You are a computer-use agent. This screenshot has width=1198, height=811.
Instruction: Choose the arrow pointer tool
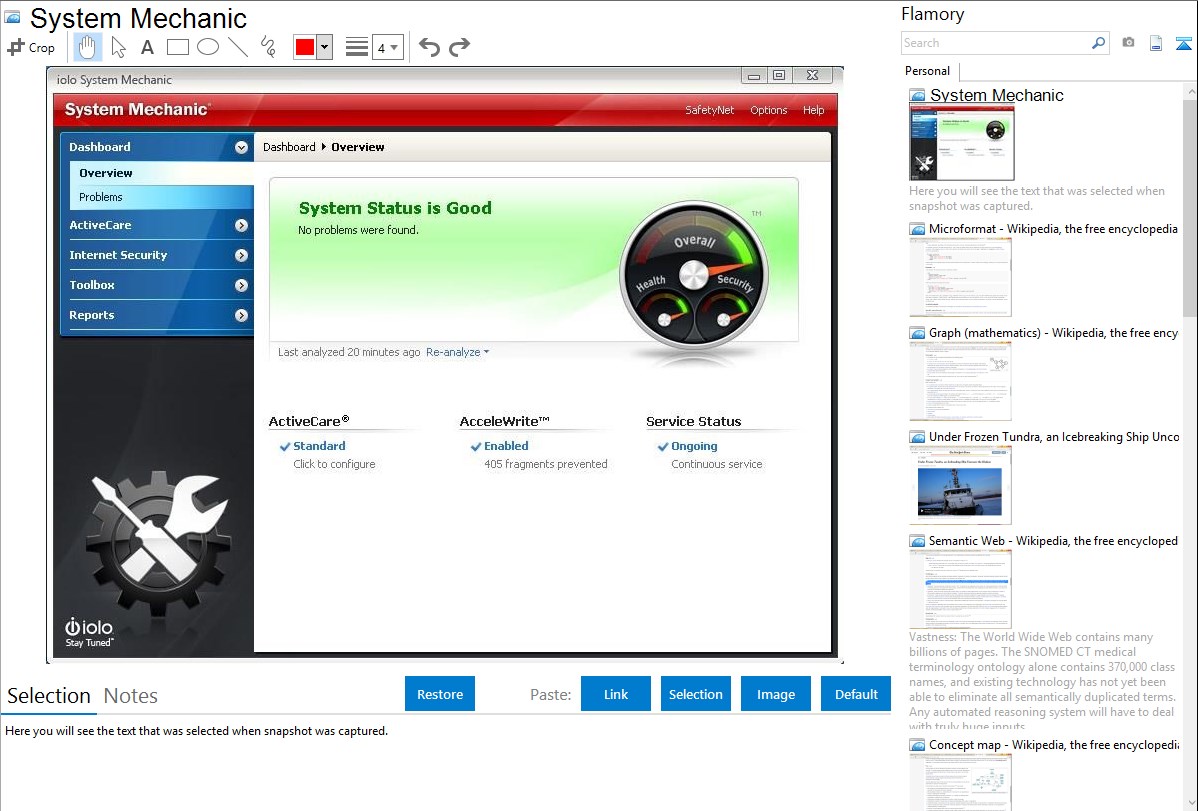(x=118, y=47)
